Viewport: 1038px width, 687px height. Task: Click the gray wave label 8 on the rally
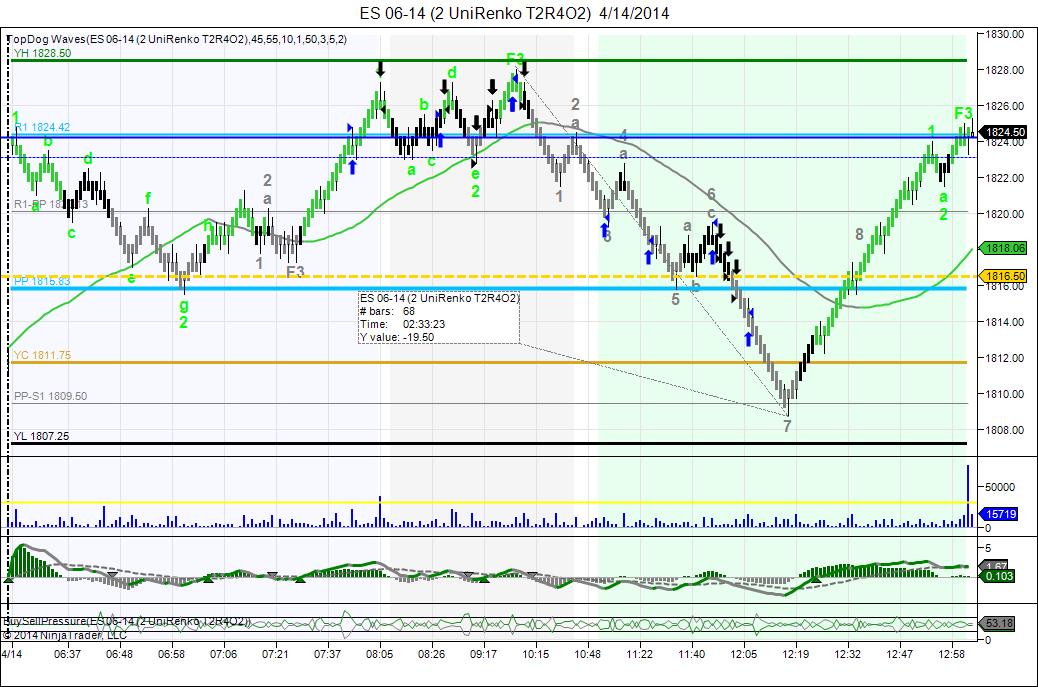click(x=859, y=234)
